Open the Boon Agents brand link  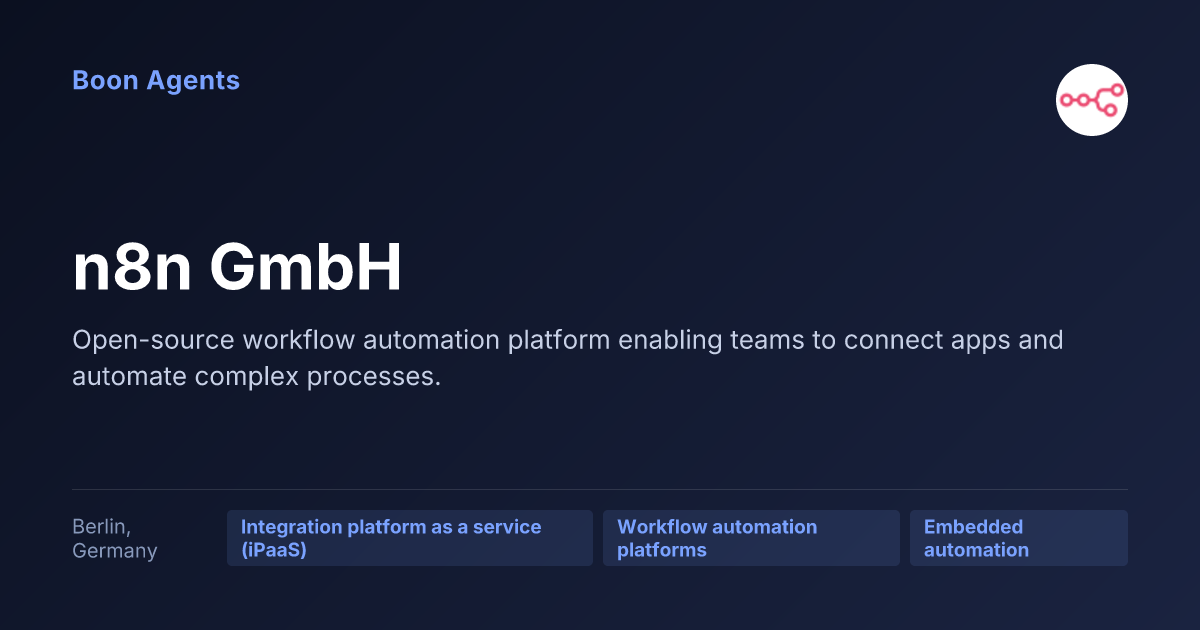156,81
